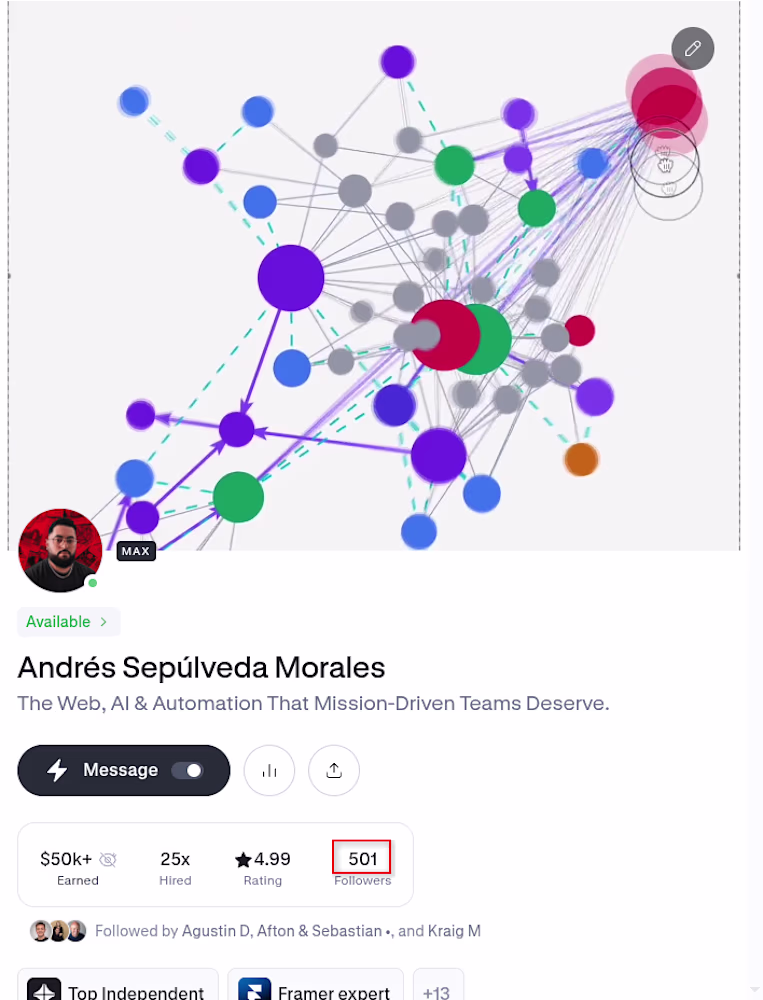Click the Top Independent badge label

[x=136, y=992]
